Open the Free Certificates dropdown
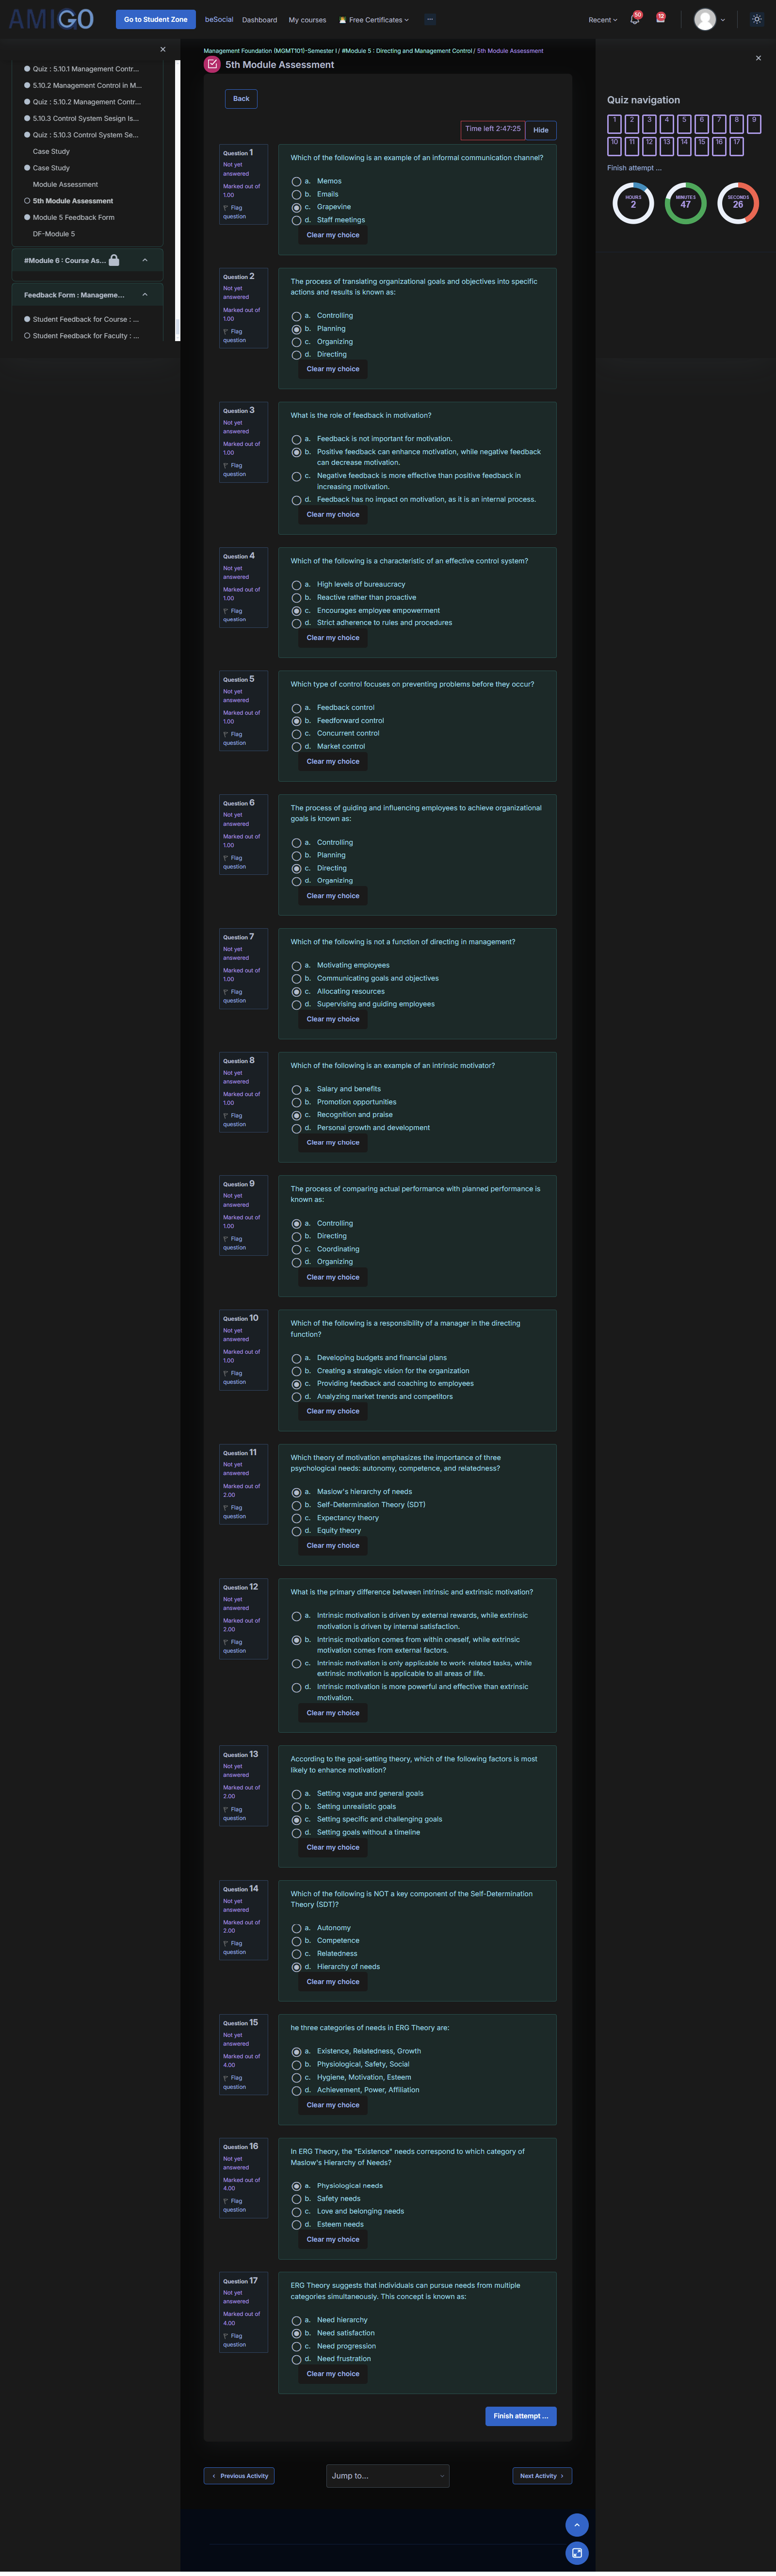 coord(374,20)
